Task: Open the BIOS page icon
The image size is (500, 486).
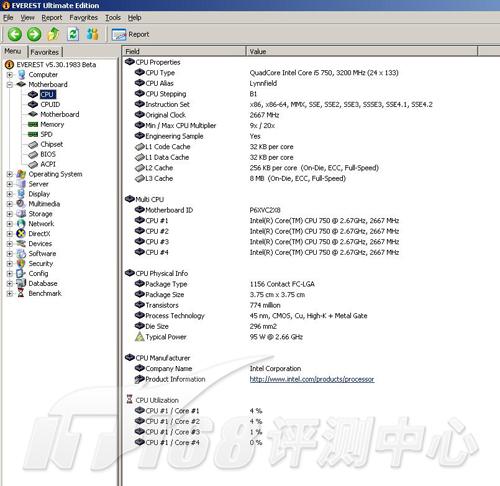Action: 33,154
